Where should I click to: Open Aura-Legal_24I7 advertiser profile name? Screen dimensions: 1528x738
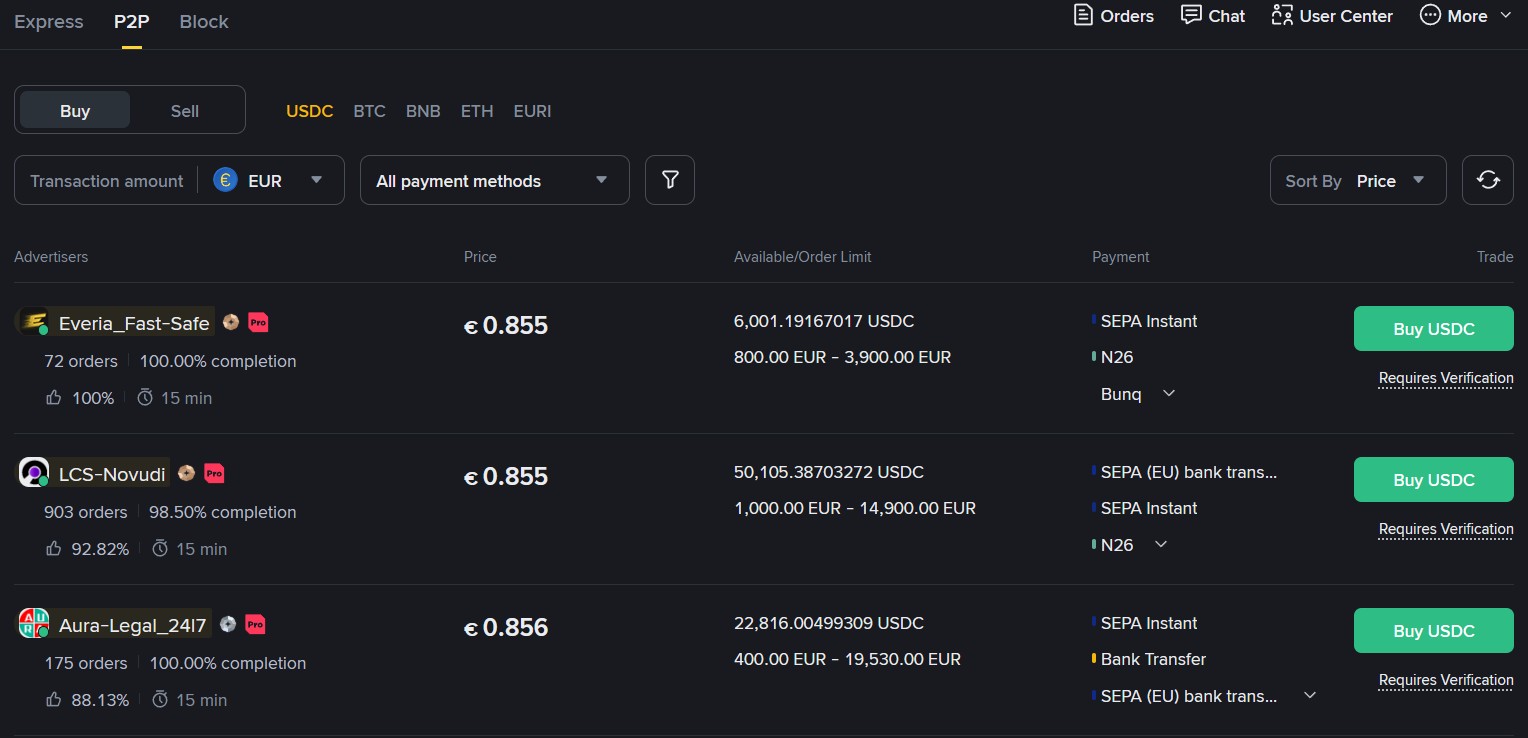click(133, 626)
